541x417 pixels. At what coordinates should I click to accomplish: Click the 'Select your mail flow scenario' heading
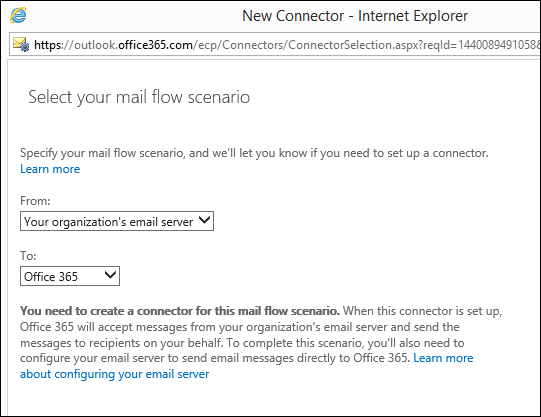[x=139, y=97]
